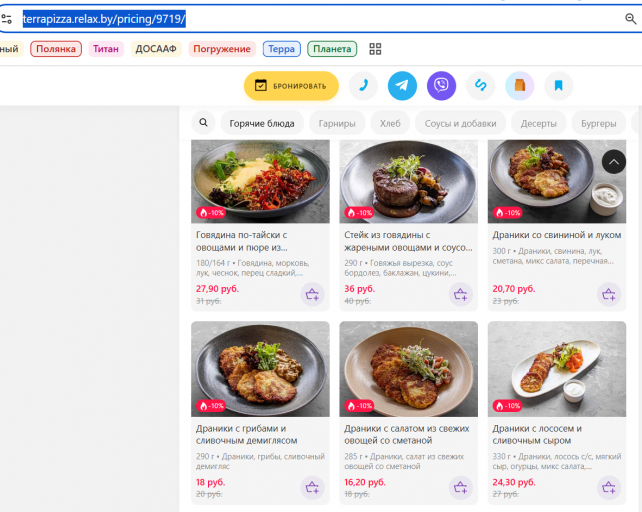Select the Горячие блюда category tab
Image resolution: width=642 pixels, height=512 pixels.
pos(262,123)
